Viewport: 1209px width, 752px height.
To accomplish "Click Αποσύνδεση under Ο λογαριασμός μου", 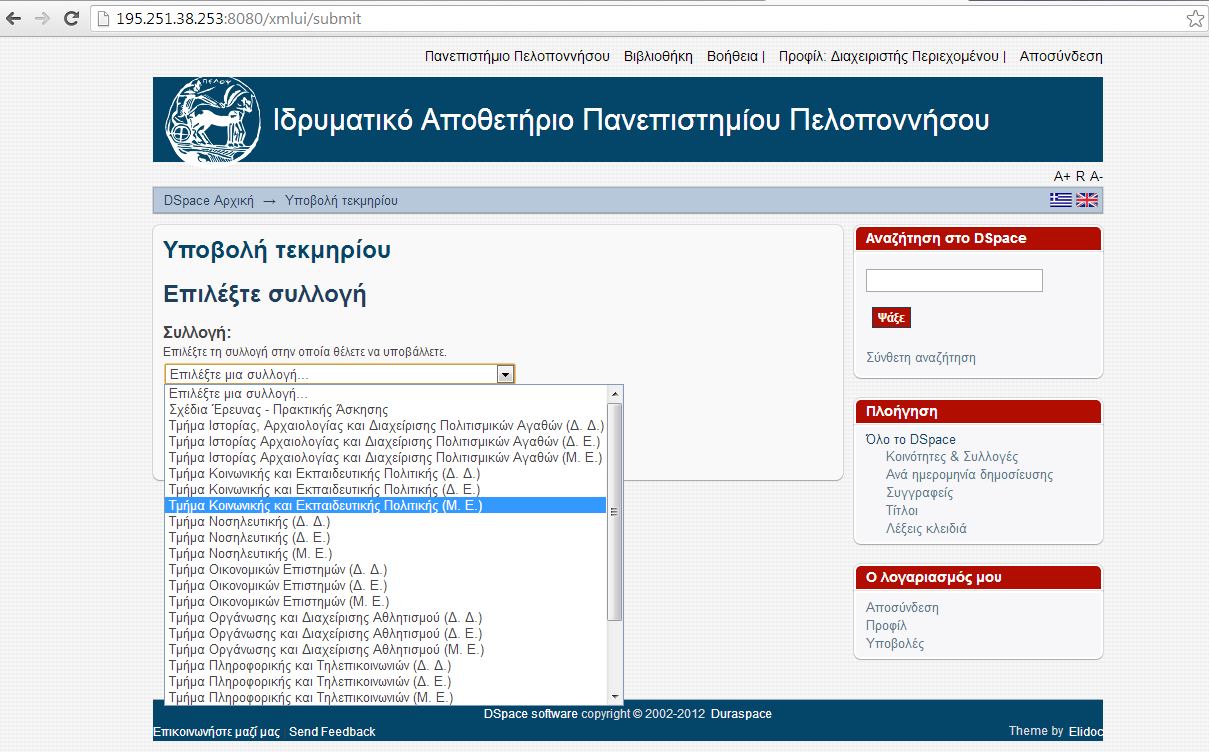I will click(x=902, y=608).
